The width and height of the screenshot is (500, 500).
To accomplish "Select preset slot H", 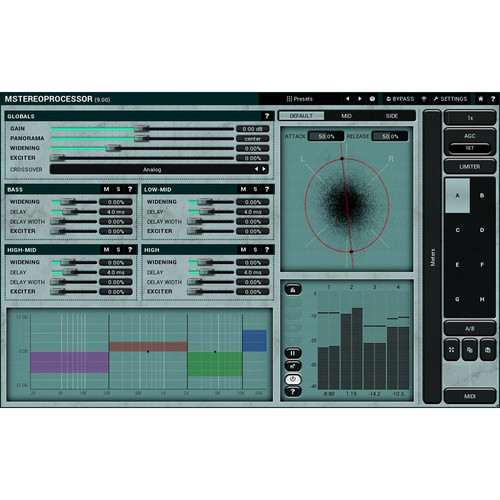I will pos(482,299).
